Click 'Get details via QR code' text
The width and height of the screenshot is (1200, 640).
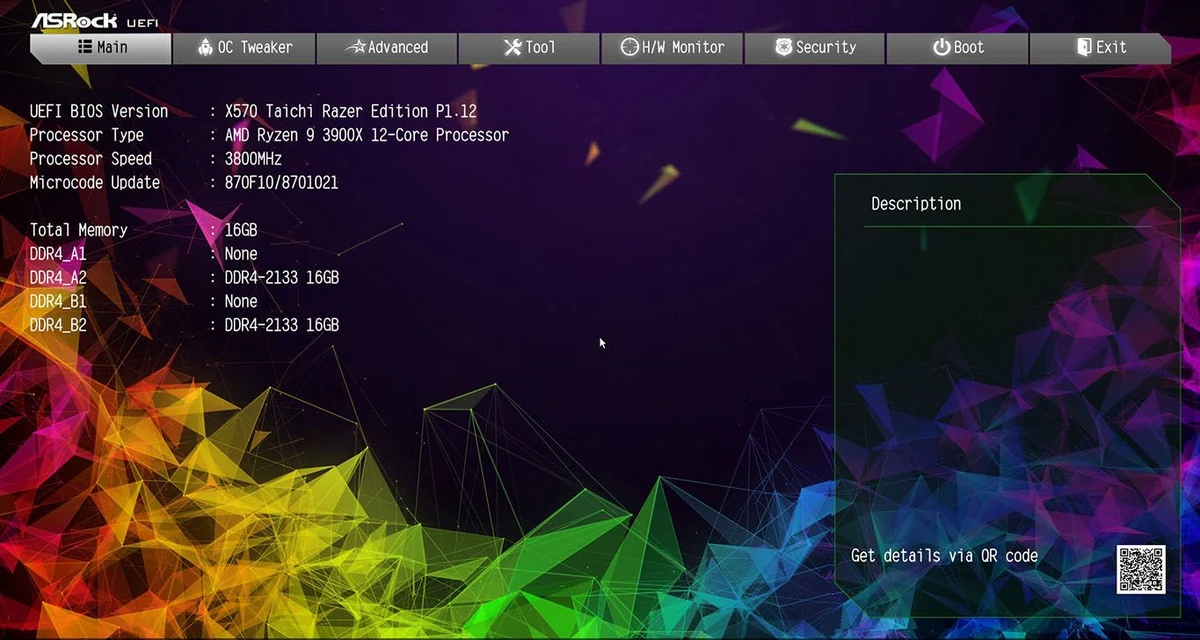pyautogui.click(x=944, y=556)
